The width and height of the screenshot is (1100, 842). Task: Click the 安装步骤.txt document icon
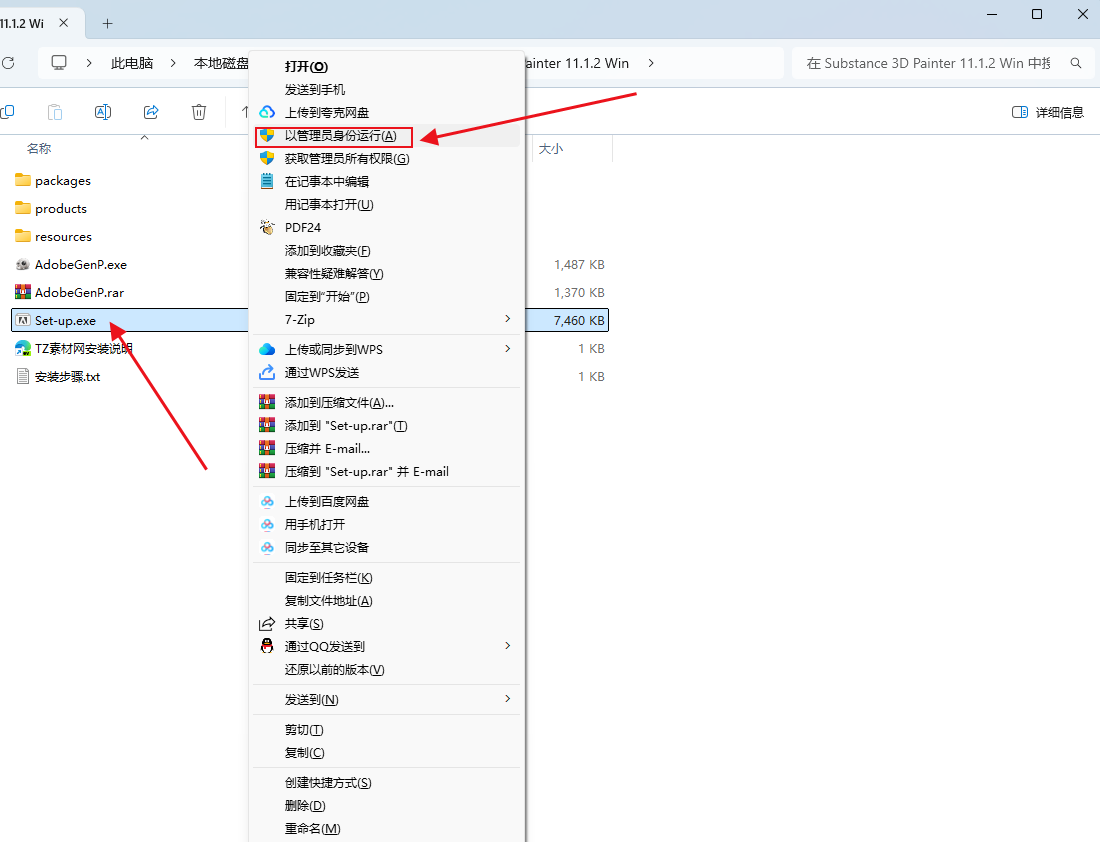click(23, 376)
